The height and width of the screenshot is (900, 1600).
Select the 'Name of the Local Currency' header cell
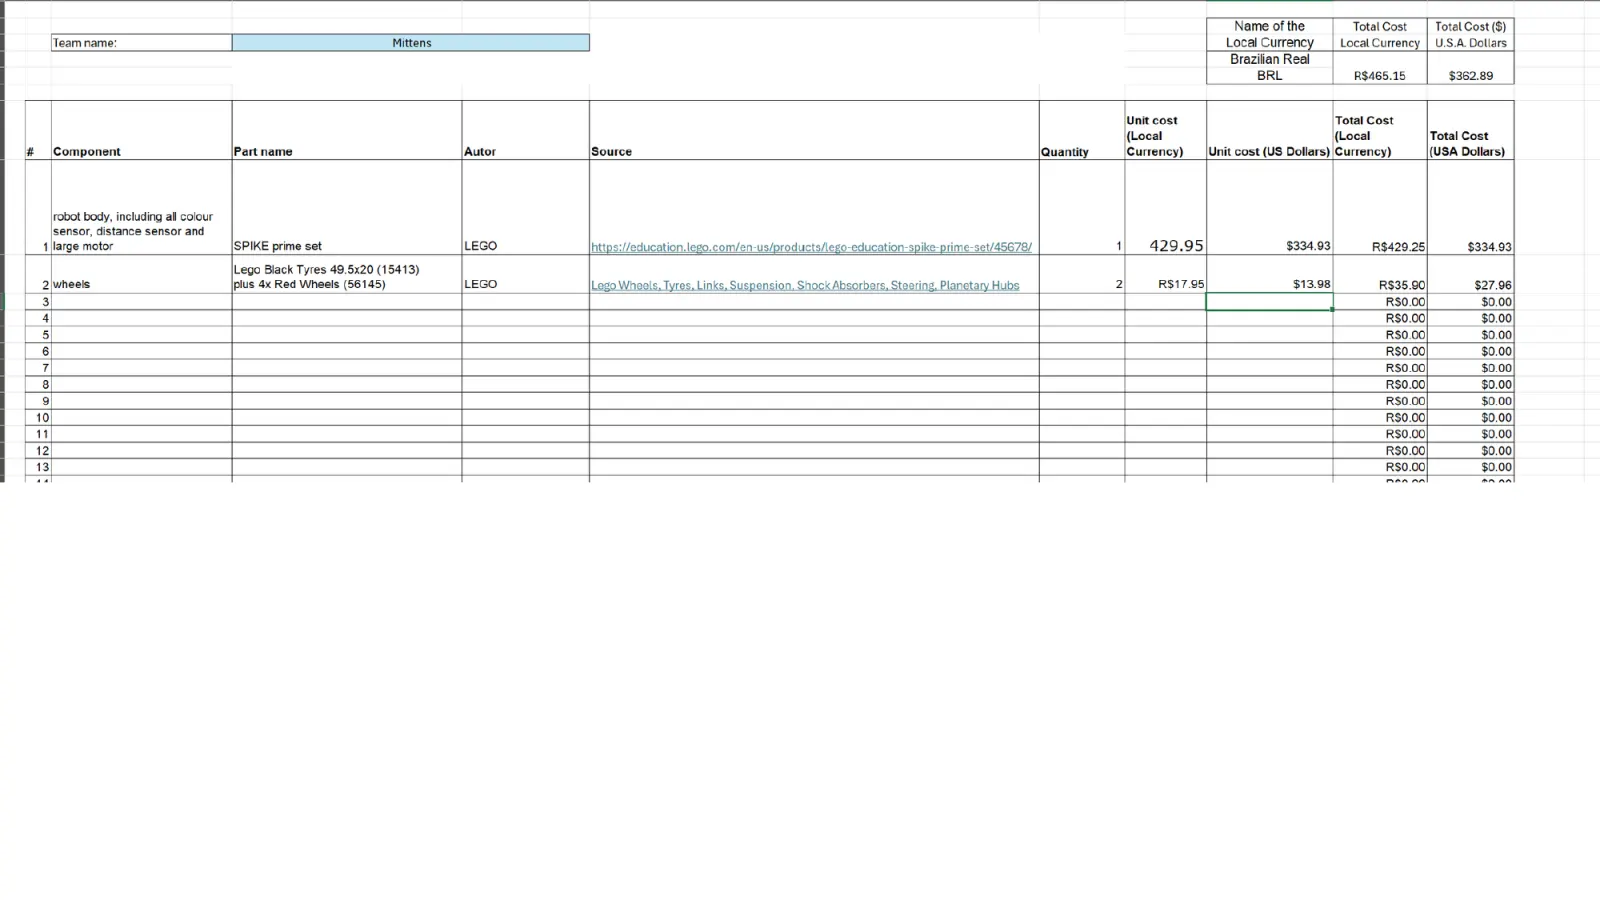[1270, 34]
